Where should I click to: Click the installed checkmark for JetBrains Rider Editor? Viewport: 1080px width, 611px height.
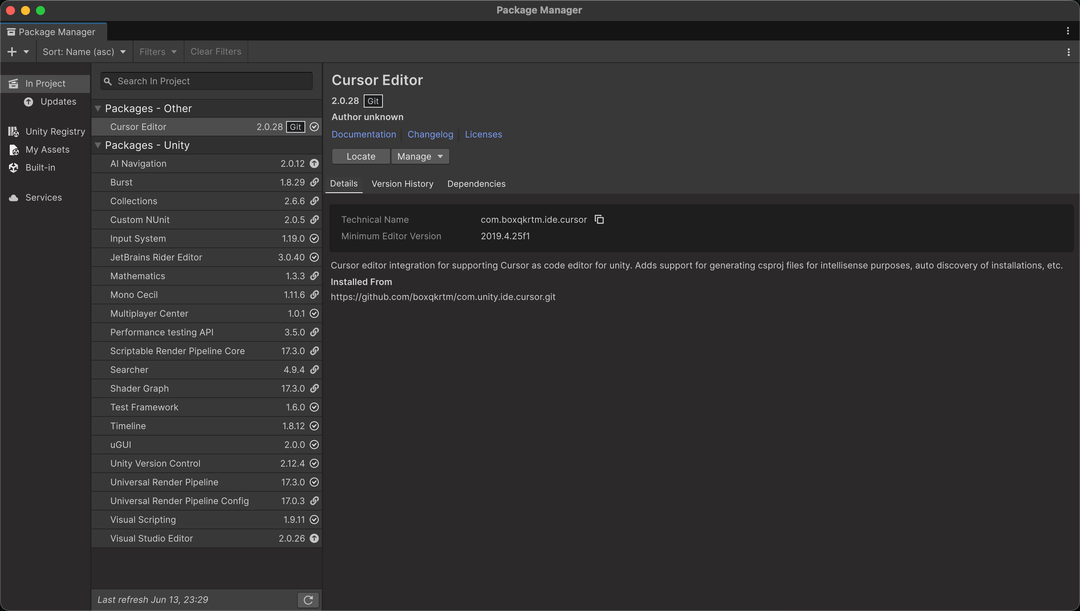[x=314, y=257]
